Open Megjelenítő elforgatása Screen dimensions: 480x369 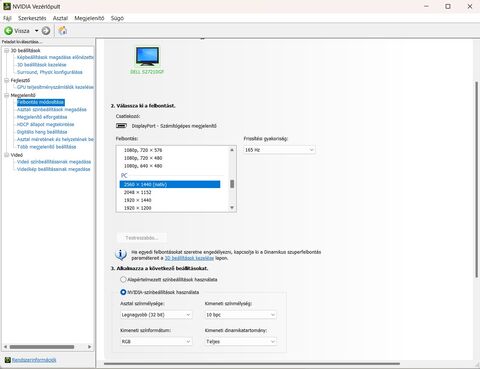pos(42,117)
